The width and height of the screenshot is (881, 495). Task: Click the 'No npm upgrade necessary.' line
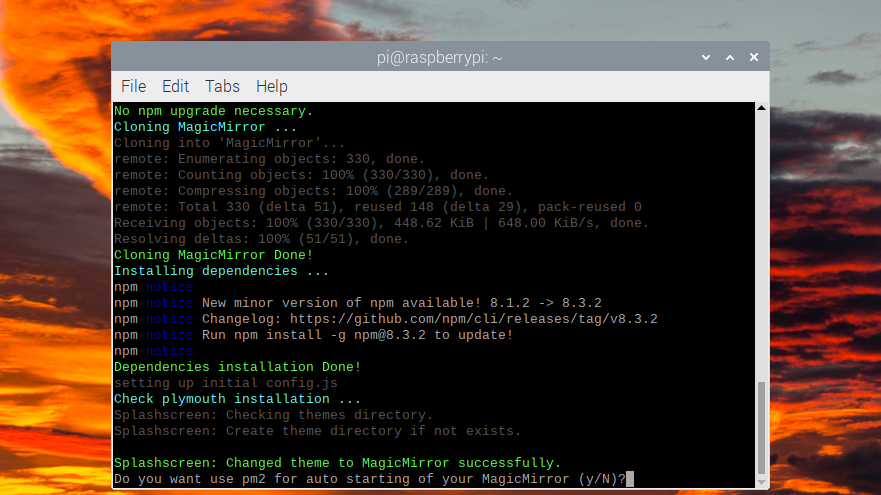(214, 111)
